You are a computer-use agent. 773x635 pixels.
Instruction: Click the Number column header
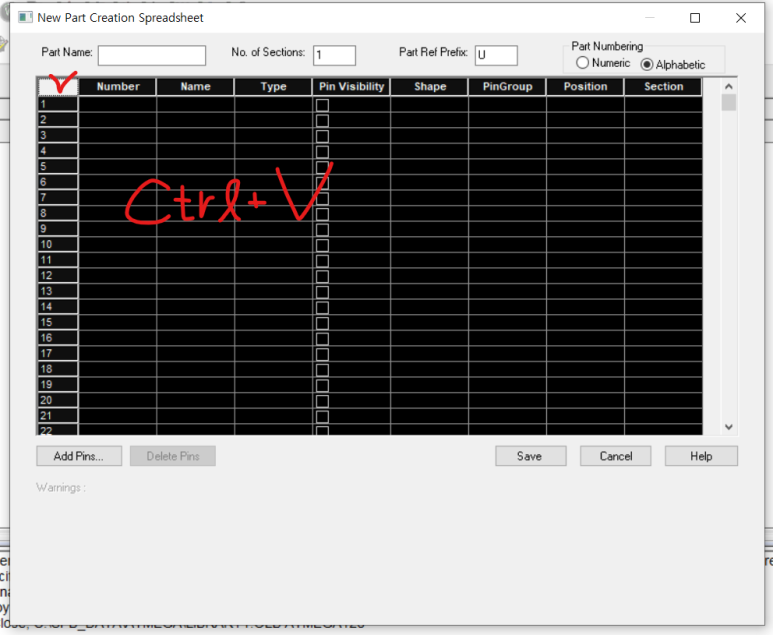tap(118, 87)
